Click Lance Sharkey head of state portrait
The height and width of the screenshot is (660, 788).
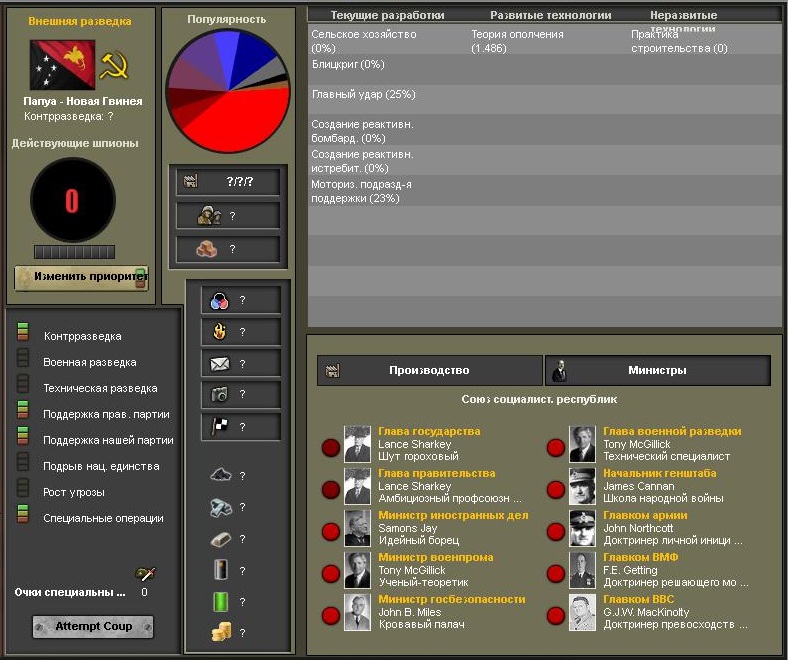point(357,444)
